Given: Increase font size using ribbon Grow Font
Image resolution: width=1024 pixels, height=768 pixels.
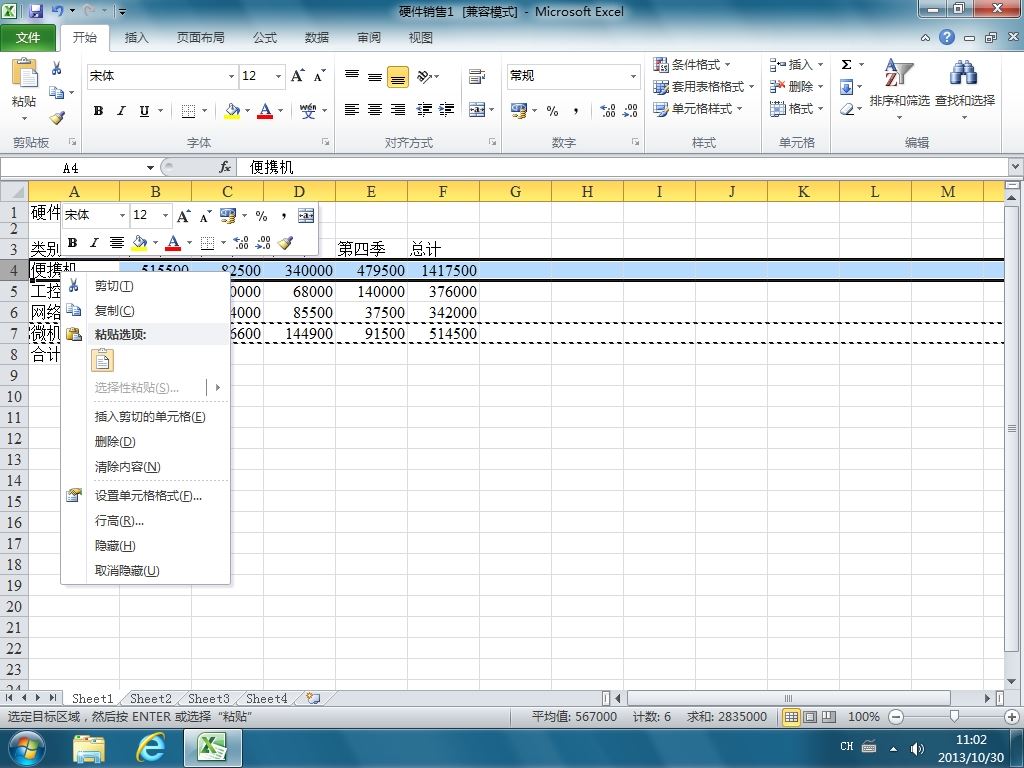Looking at the screenshot, I should pos(298,76).
